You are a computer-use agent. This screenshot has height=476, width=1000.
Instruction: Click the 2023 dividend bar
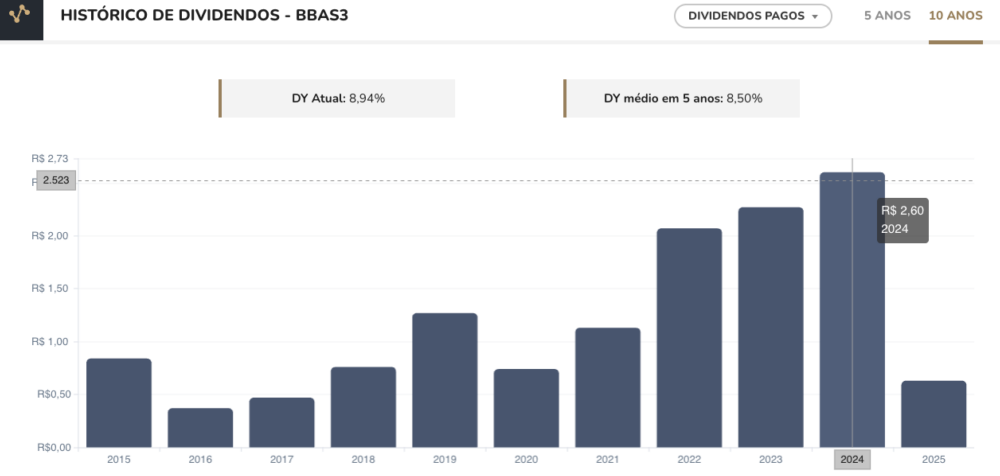(x=771, y=327)
